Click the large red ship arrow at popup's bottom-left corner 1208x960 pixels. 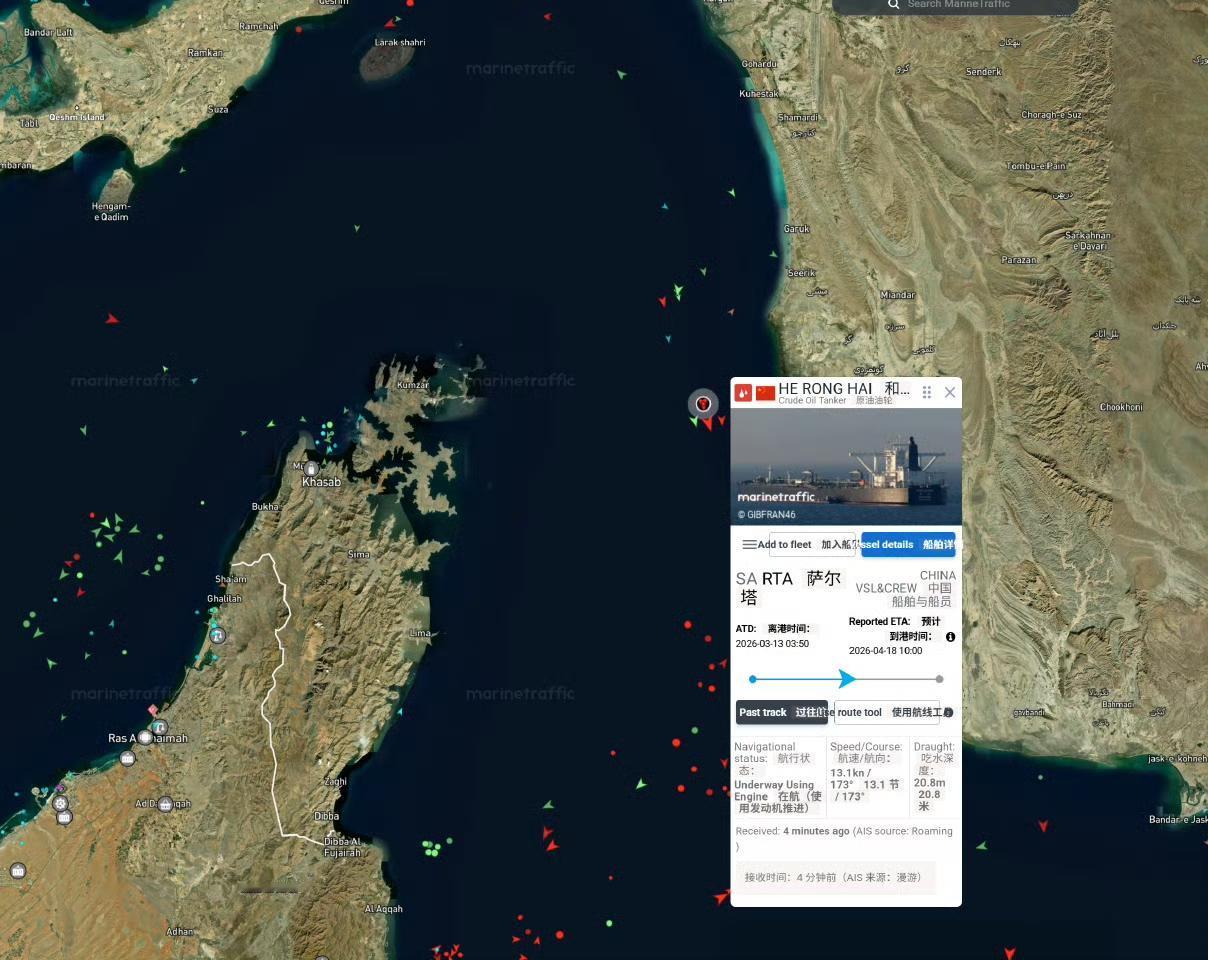(721, 897)
